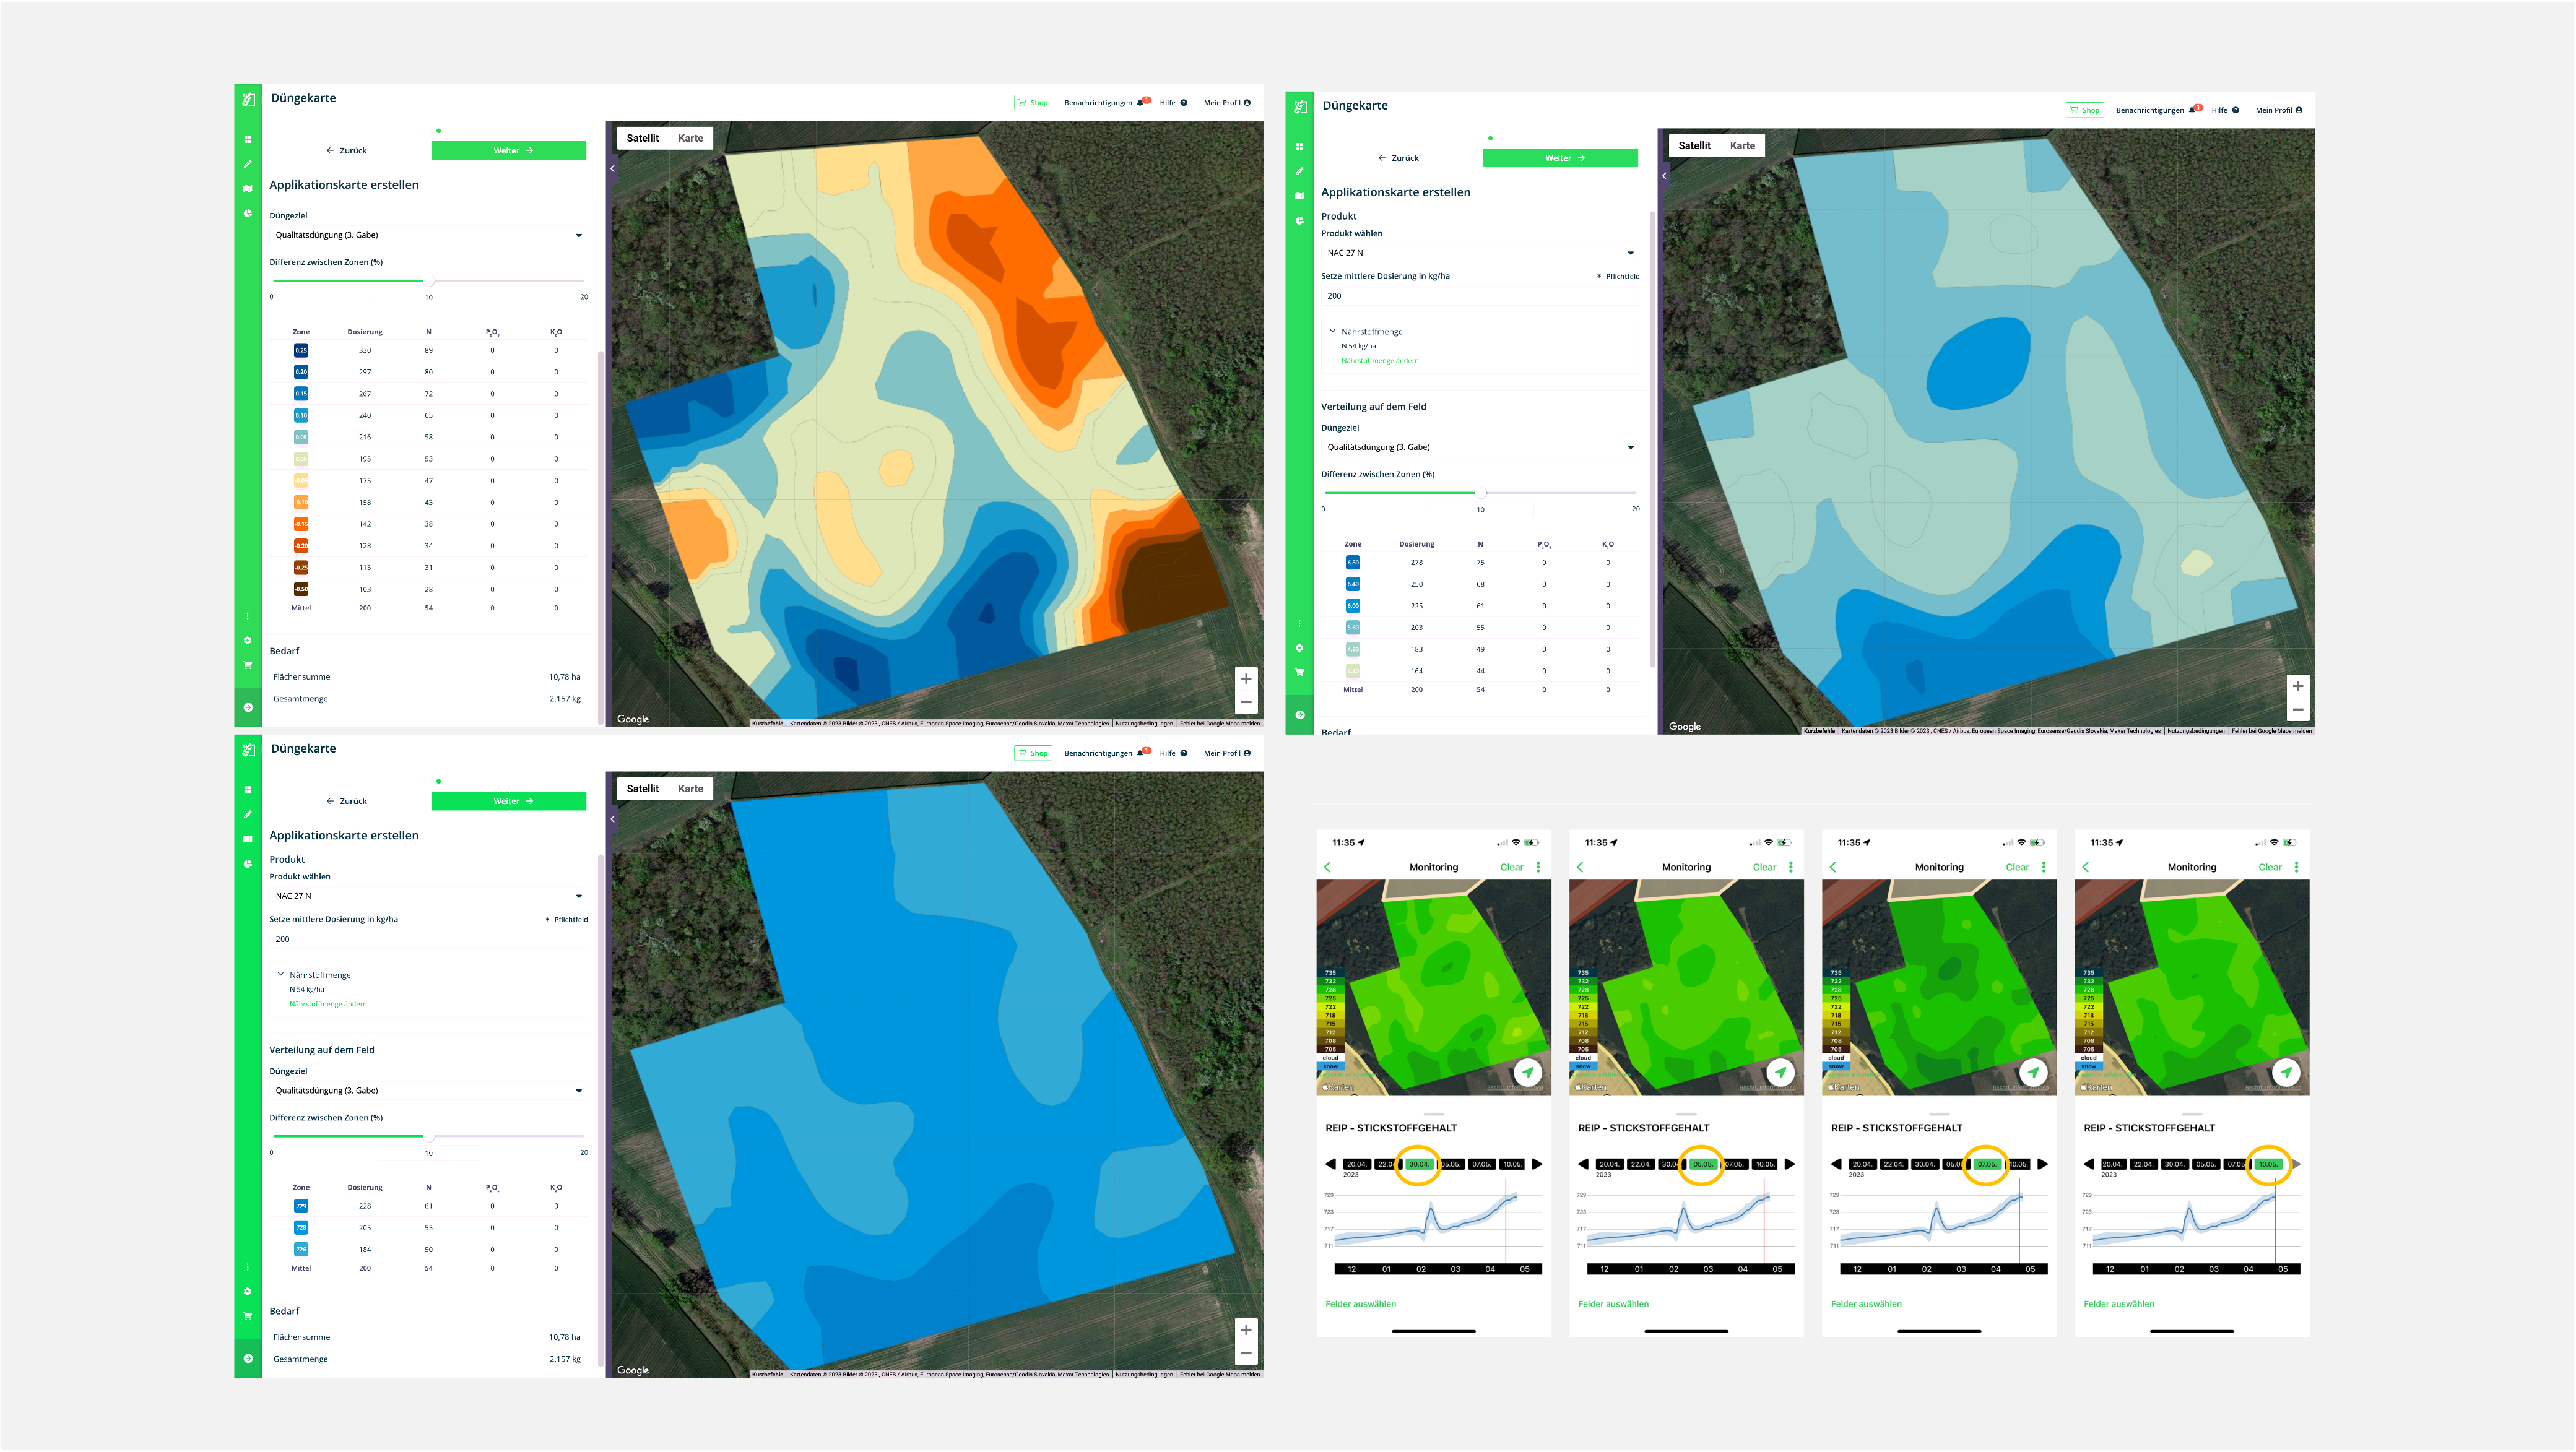Select 20.04. date chip on phone with 30.04. selected
Image resolution: width=2576 pixels, height=1452 pixels.
coord(1356,1164)
